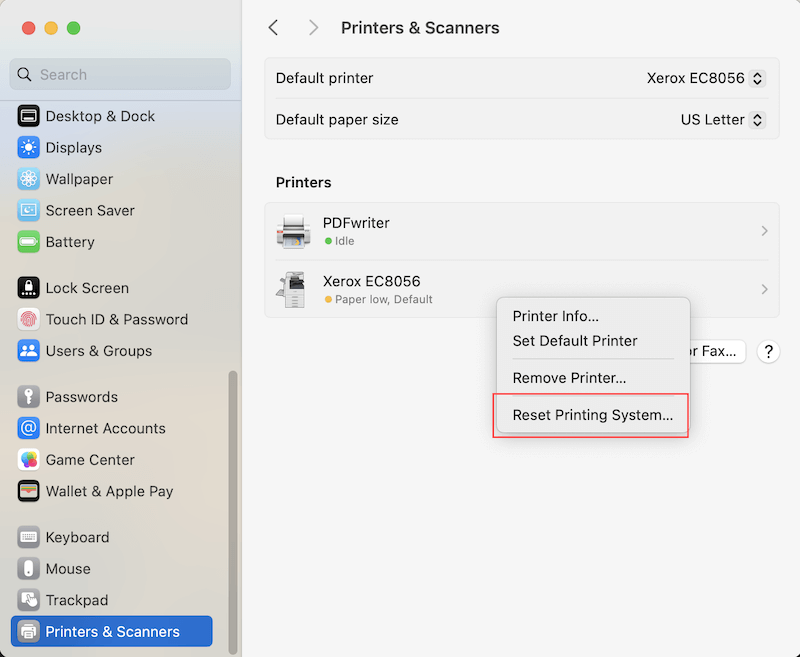Click the Touch ID & Password sidebar icon
Image resolution: width=800 pixels, height=657 pixels.
tap(30, 319)
